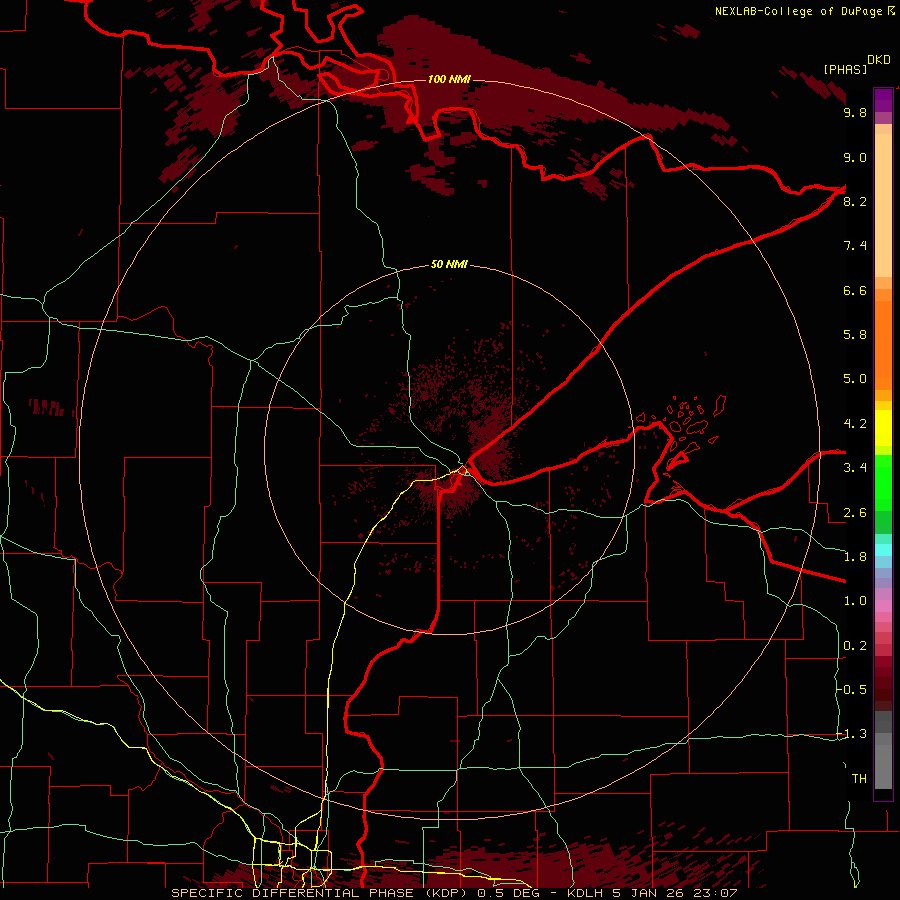Click the 5.0 value on the color scale
900x900 pixels.
pyautogui.click(x=855, y=379)
